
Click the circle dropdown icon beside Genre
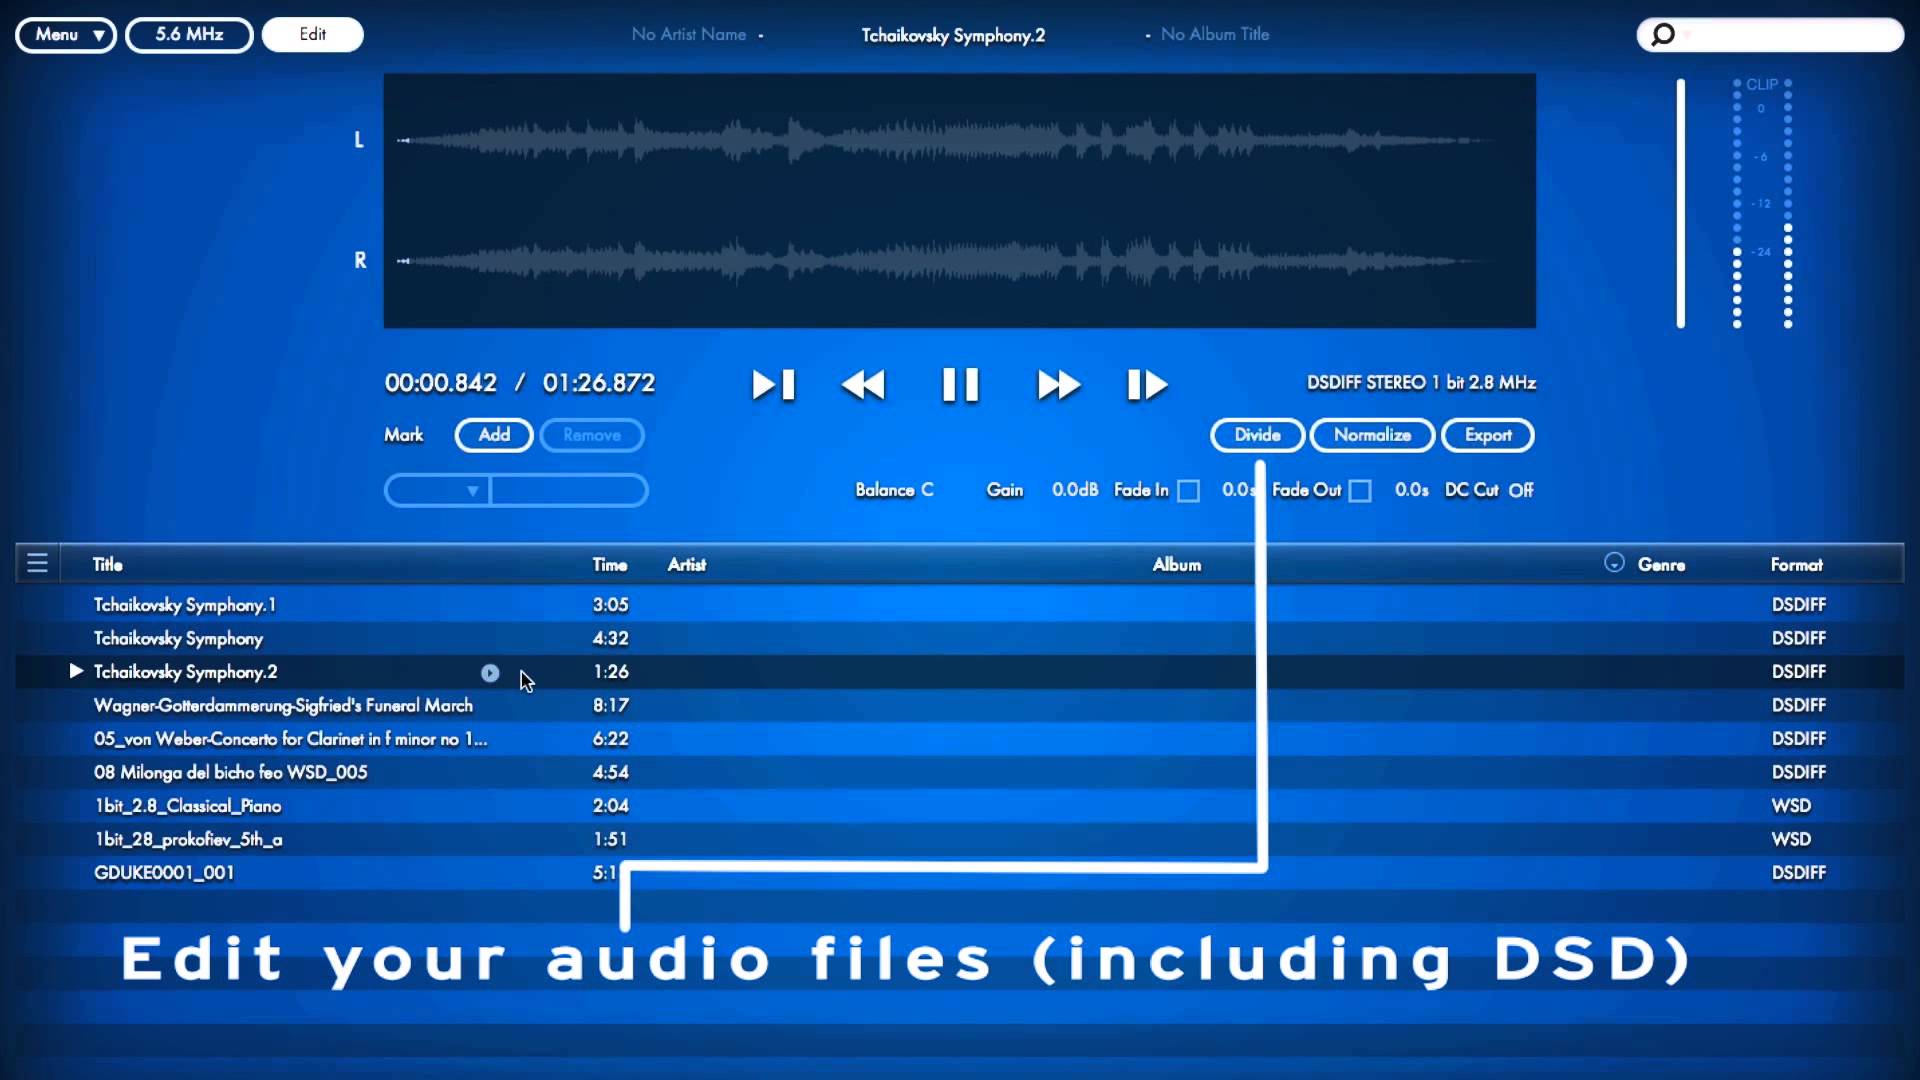click(x=1614, y=562)
